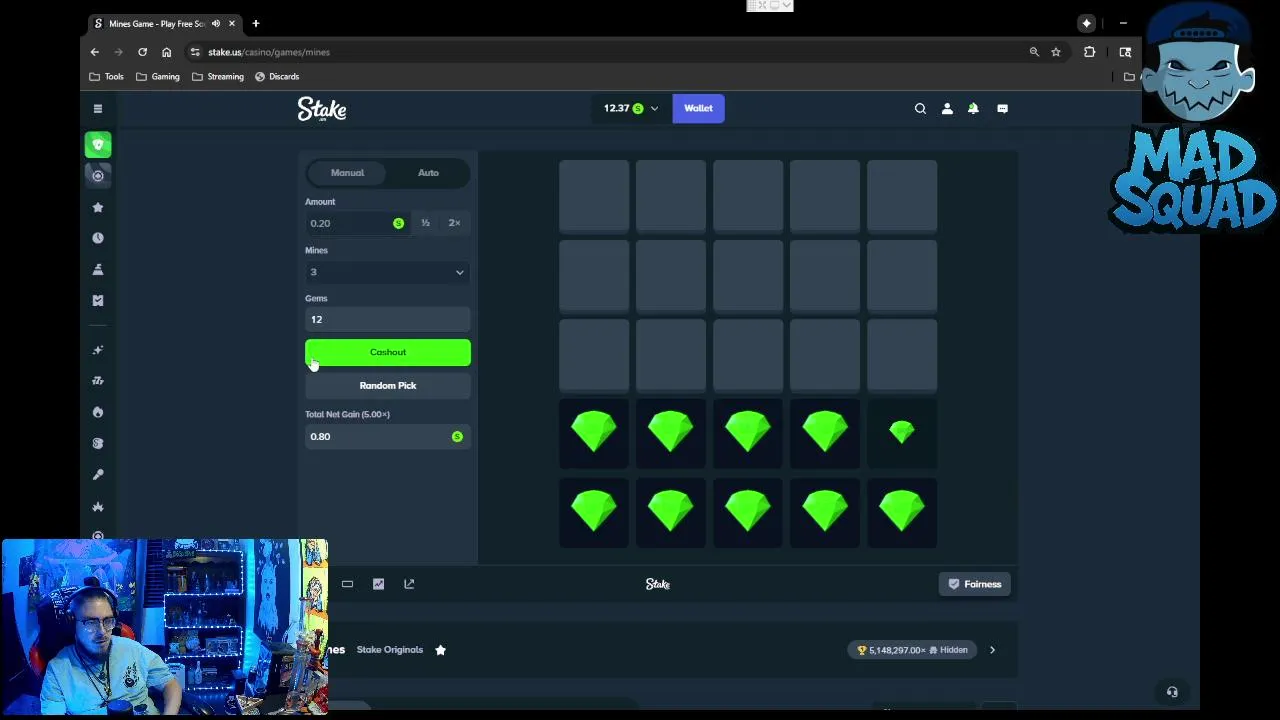The width and height of the screenshot is (1280, 720).
Task: Click the green Cashout button
Action: (x=387, y=352)
